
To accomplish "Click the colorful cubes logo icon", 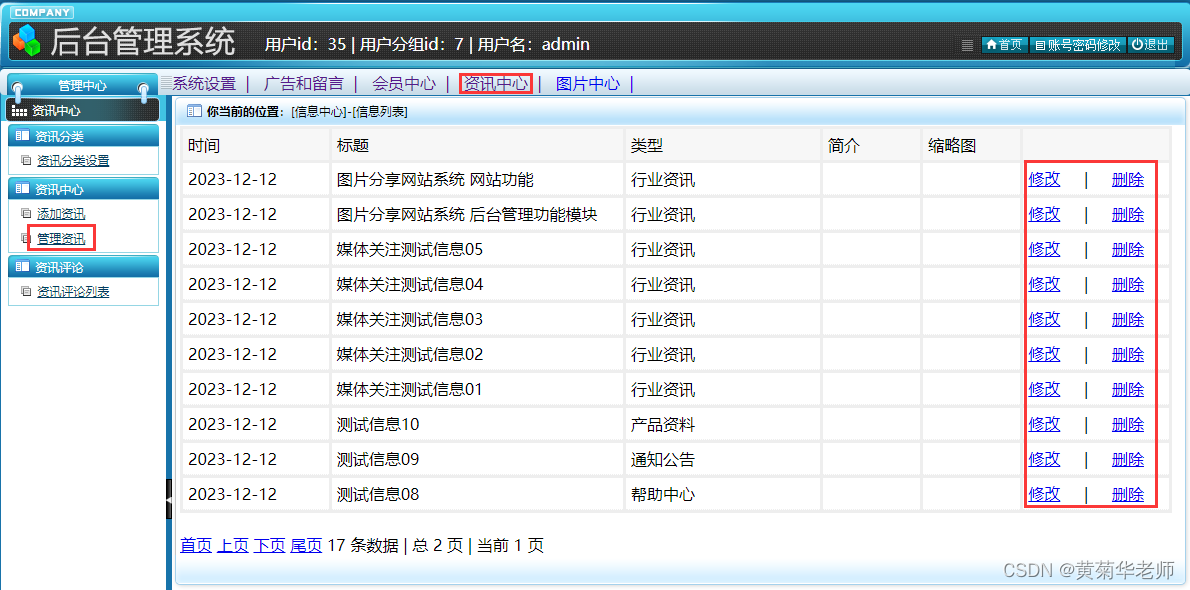I will click(x=26, y=40).
